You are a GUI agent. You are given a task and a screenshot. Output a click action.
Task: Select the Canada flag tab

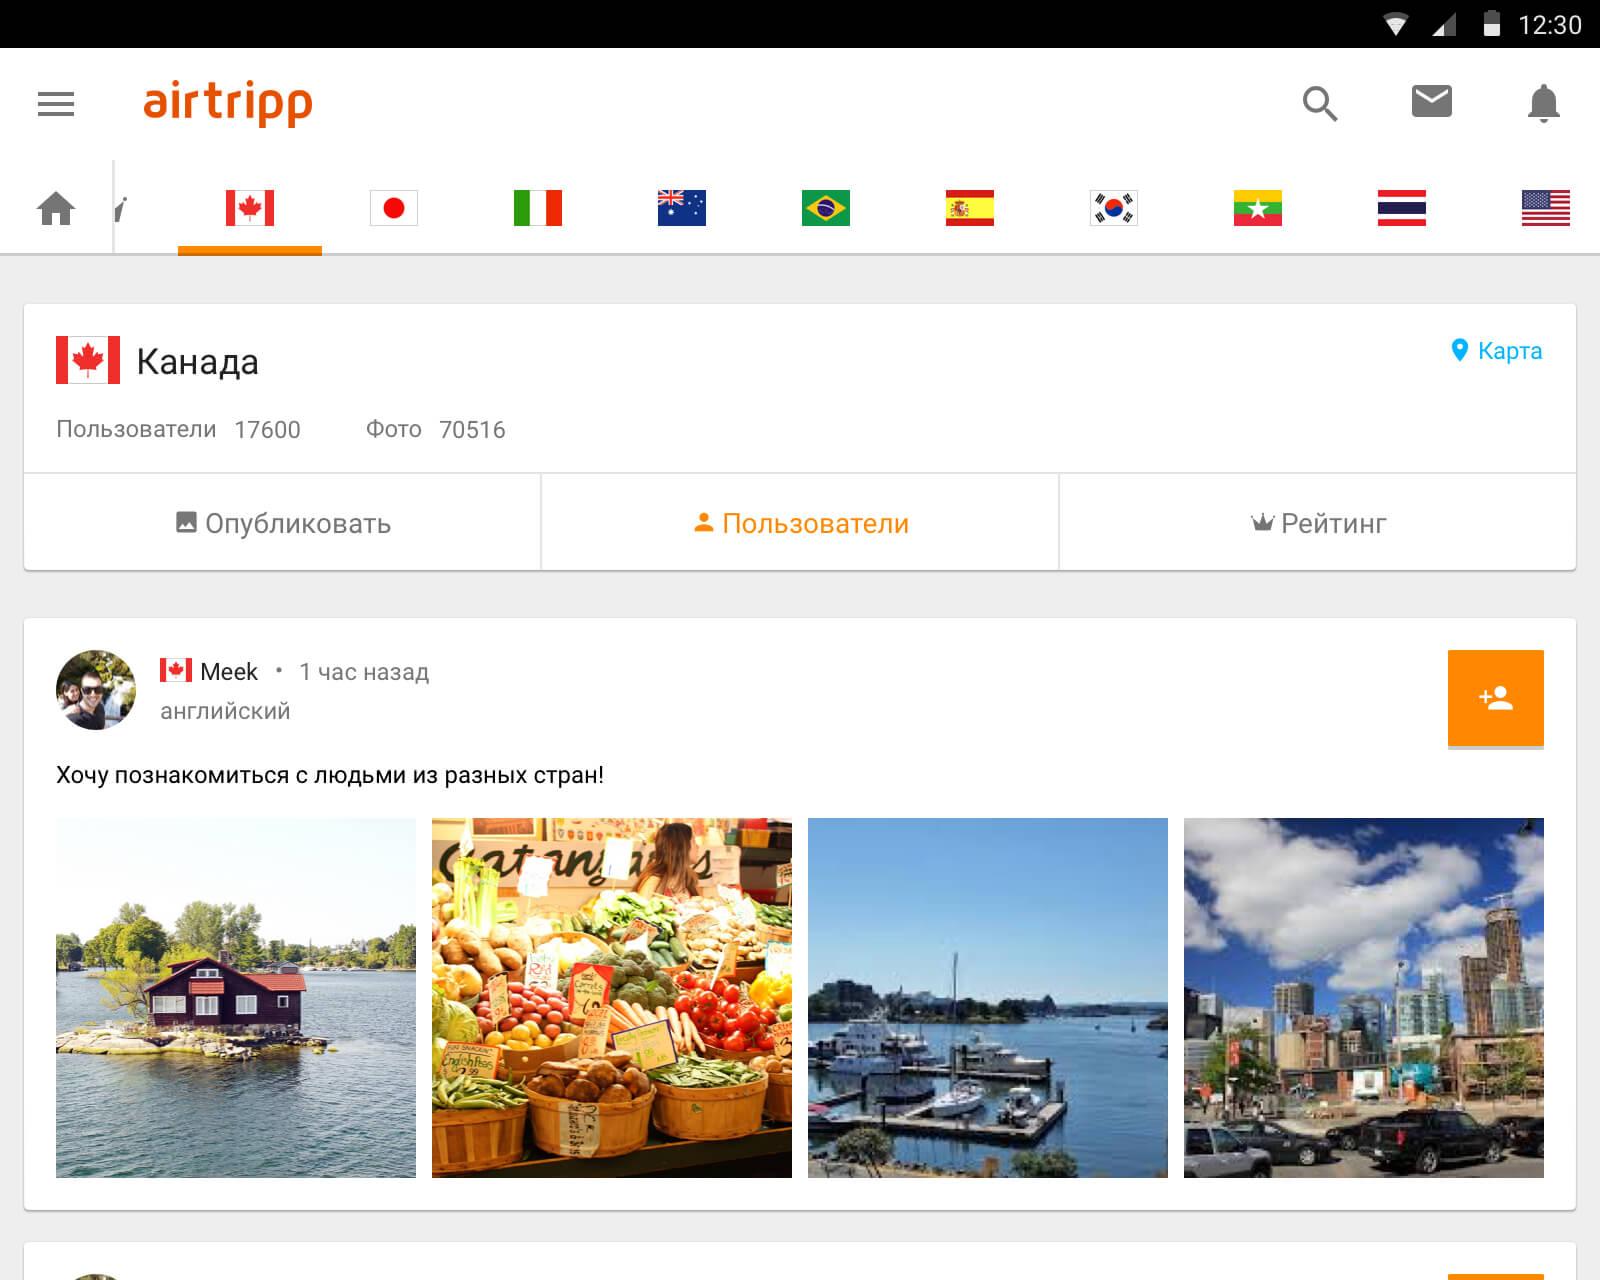[250, 208]
